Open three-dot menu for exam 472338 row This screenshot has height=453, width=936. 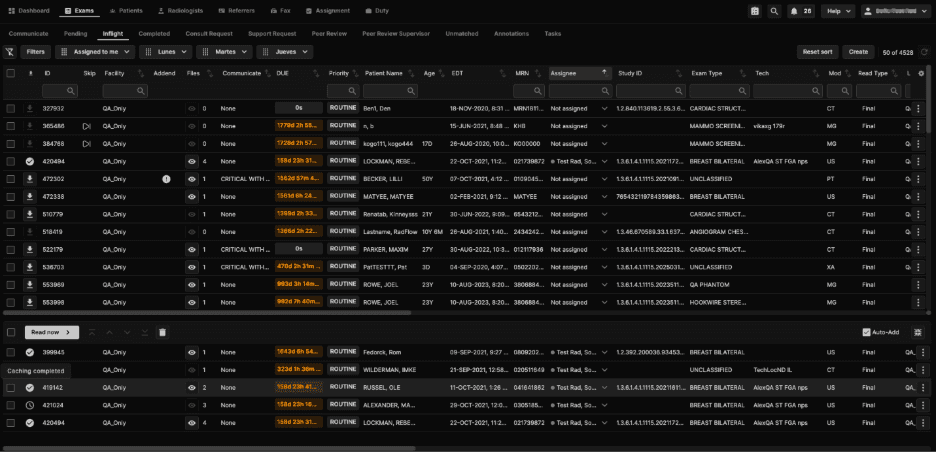[919, 196]
